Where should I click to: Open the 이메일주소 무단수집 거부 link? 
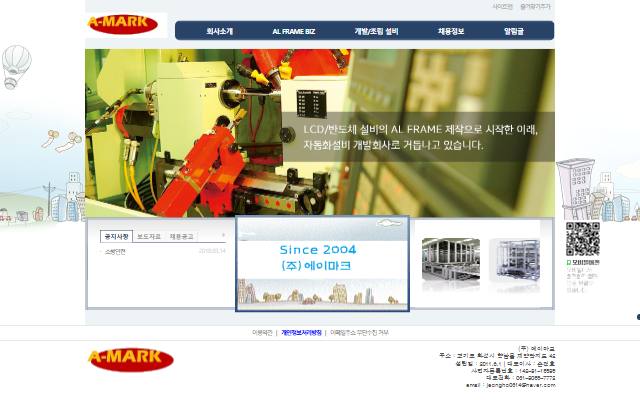tap(359, 333)
